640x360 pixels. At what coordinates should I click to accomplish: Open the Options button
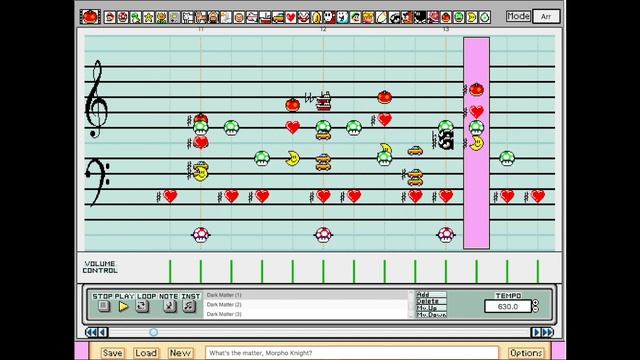526,353
